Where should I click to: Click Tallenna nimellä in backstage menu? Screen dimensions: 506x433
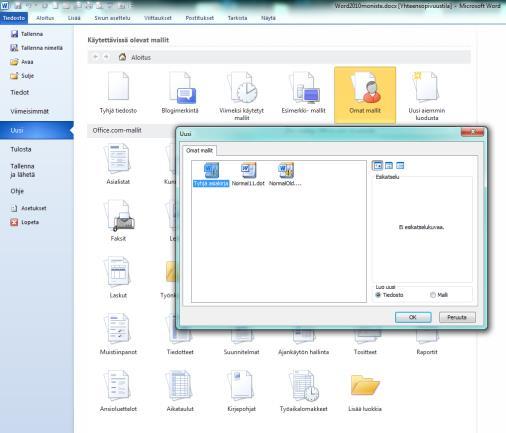pos(37,48)
